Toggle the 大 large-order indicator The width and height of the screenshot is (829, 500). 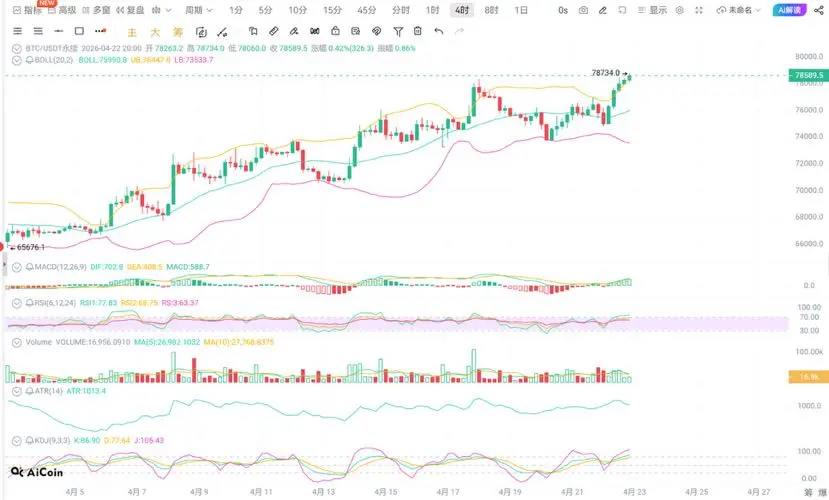pos(155,32)
